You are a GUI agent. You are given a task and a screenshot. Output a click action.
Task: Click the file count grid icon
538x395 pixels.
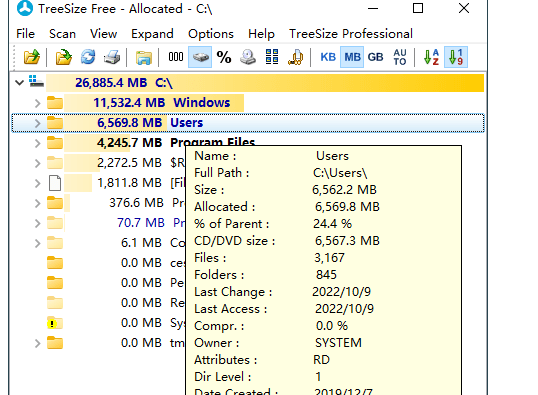point(272,57)
